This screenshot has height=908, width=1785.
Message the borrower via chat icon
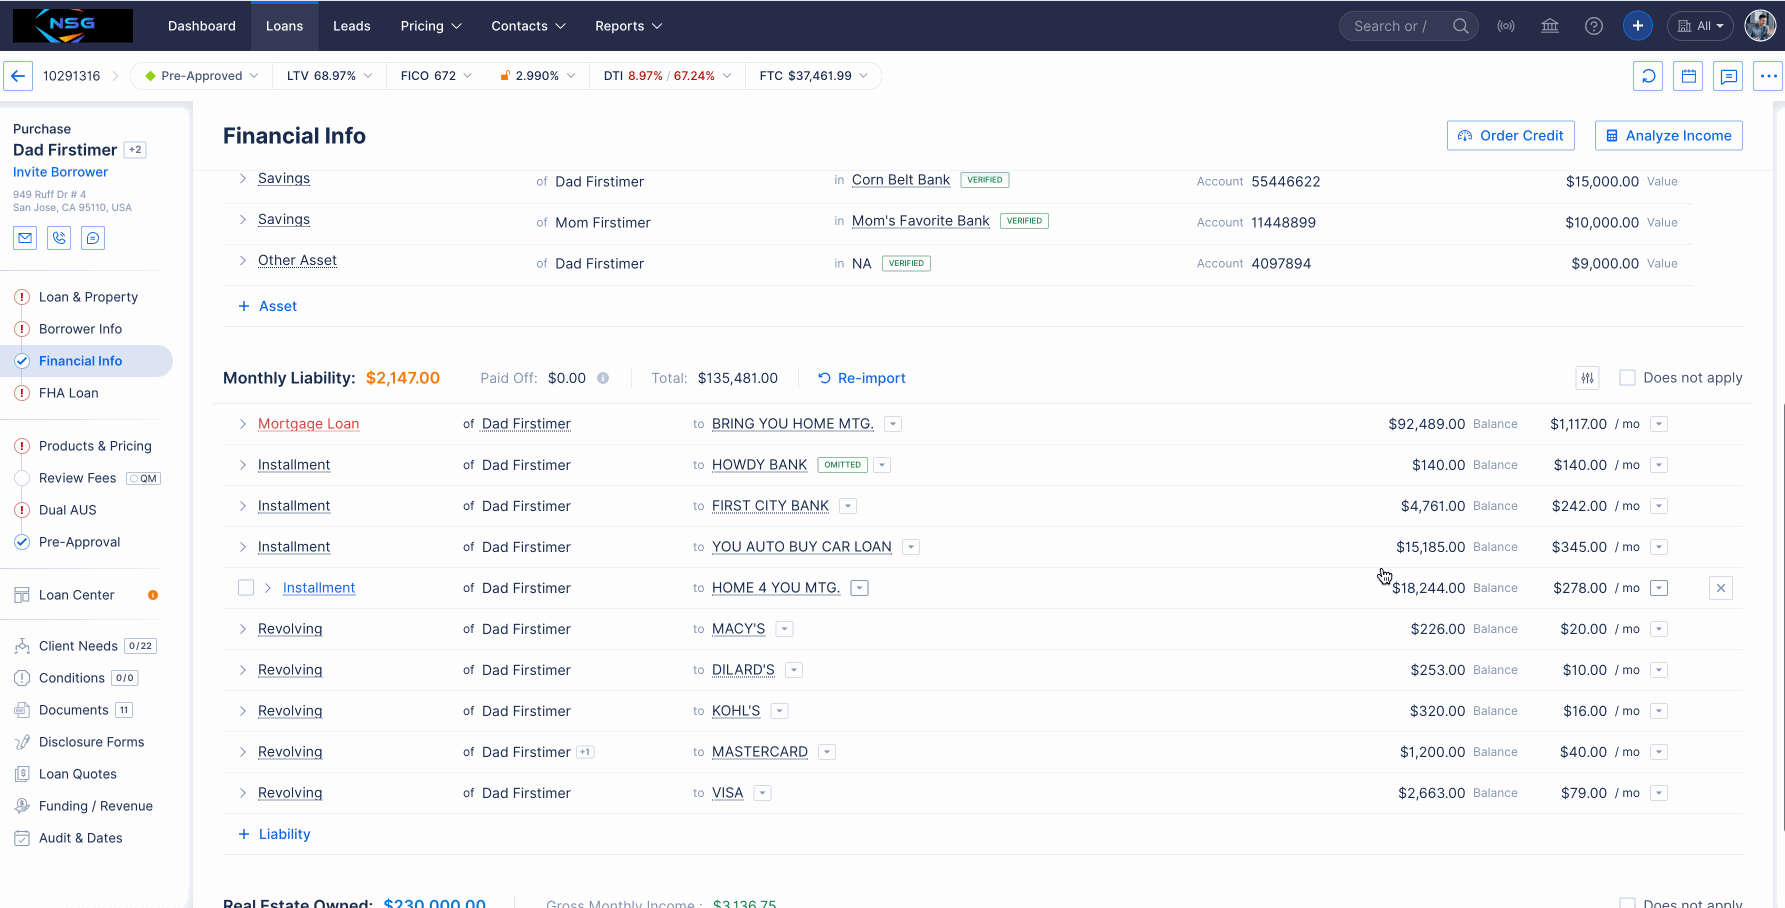coord(93,238)
